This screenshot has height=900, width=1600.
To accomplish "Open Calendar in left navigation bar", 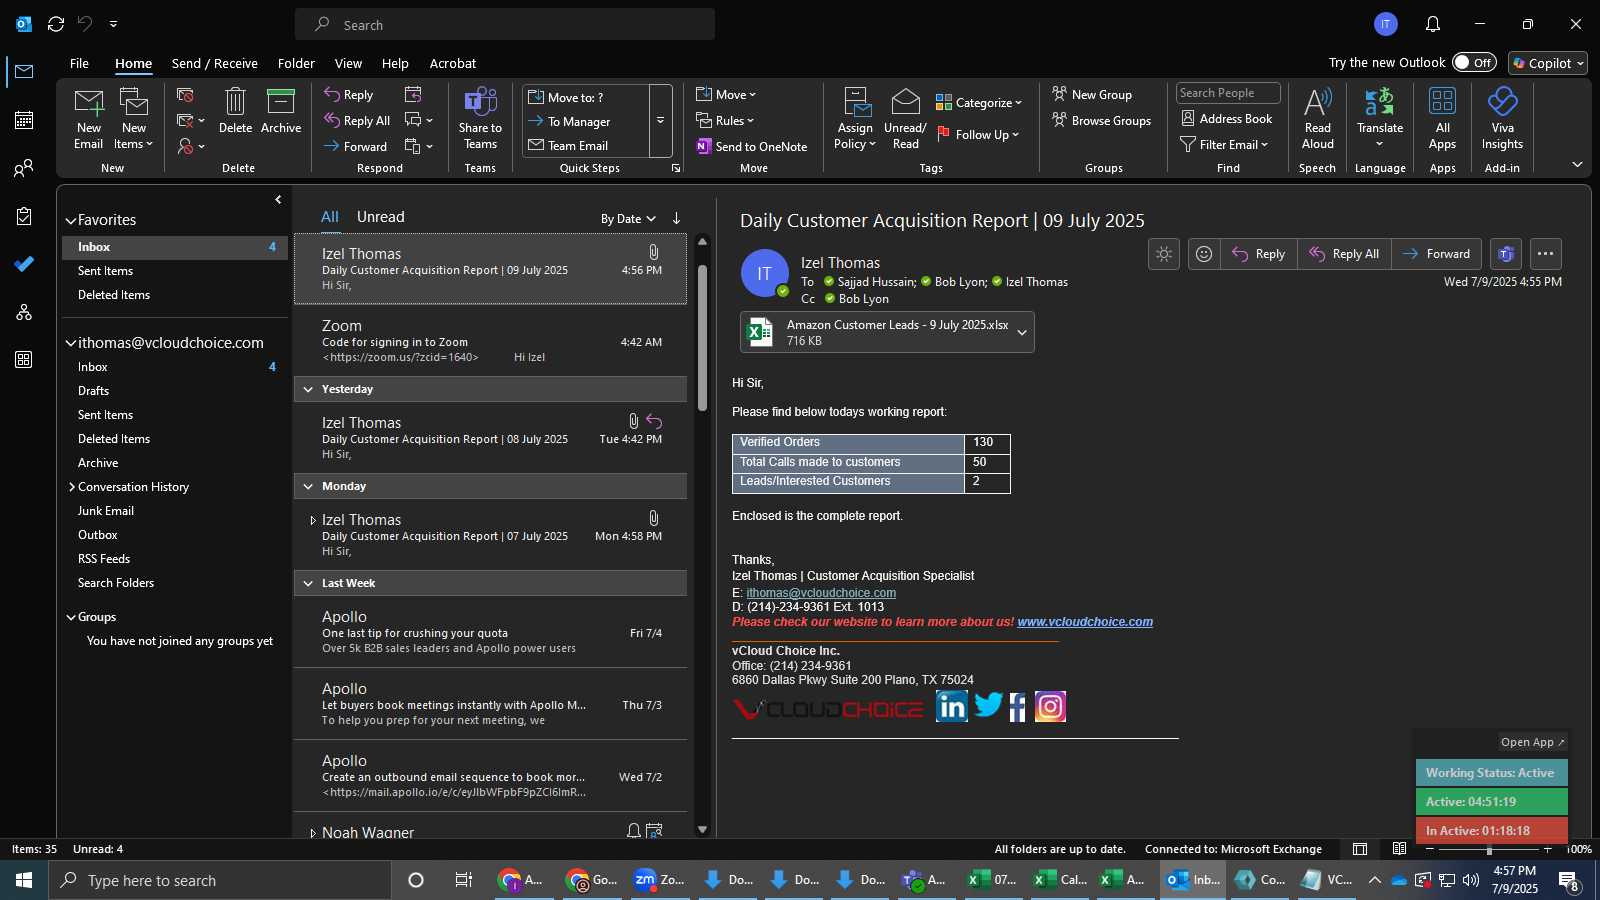I will click(x=24, y=120).
